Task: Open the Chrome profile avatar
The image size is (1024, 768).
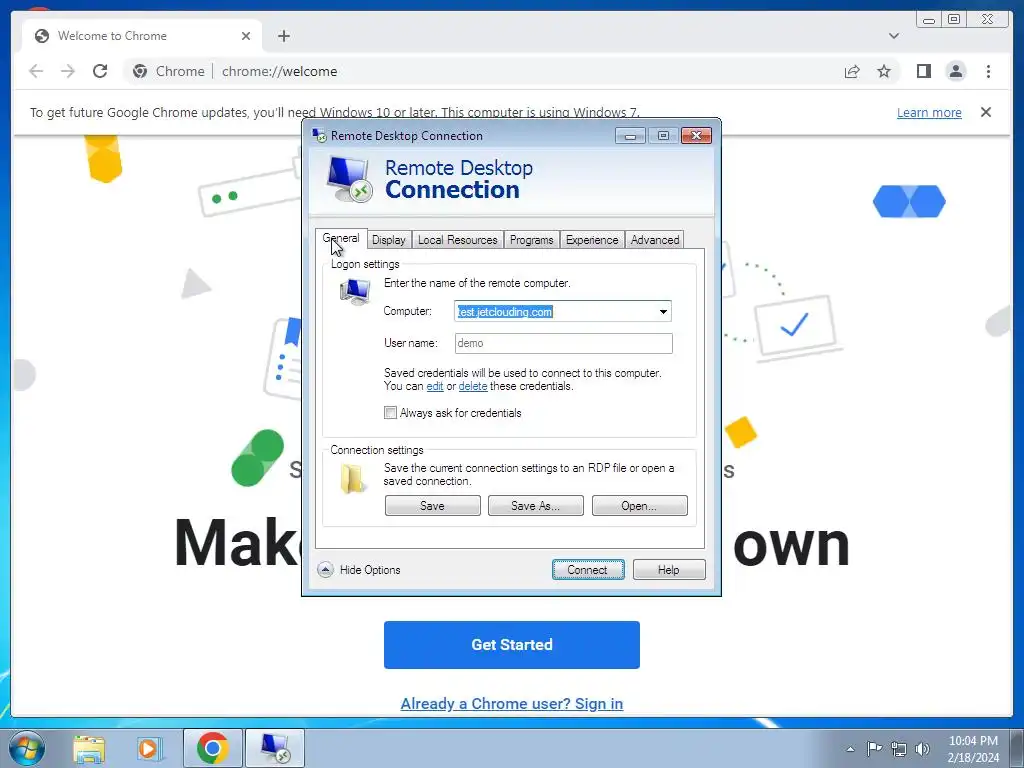Action: click(955, 71)
